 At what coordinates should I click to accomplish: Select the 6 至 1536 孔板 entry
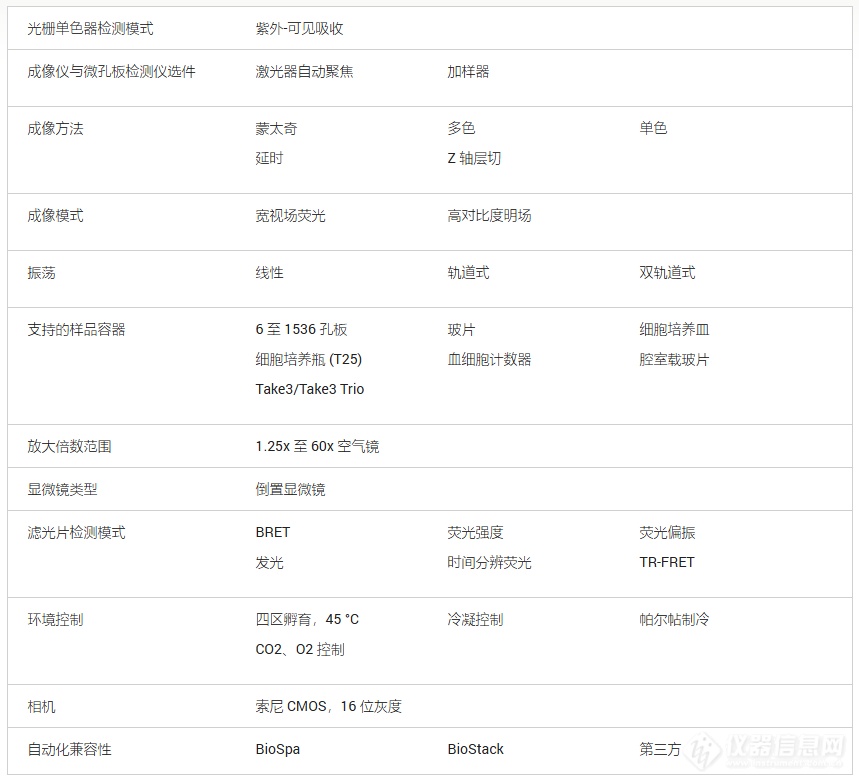(301, 330)
